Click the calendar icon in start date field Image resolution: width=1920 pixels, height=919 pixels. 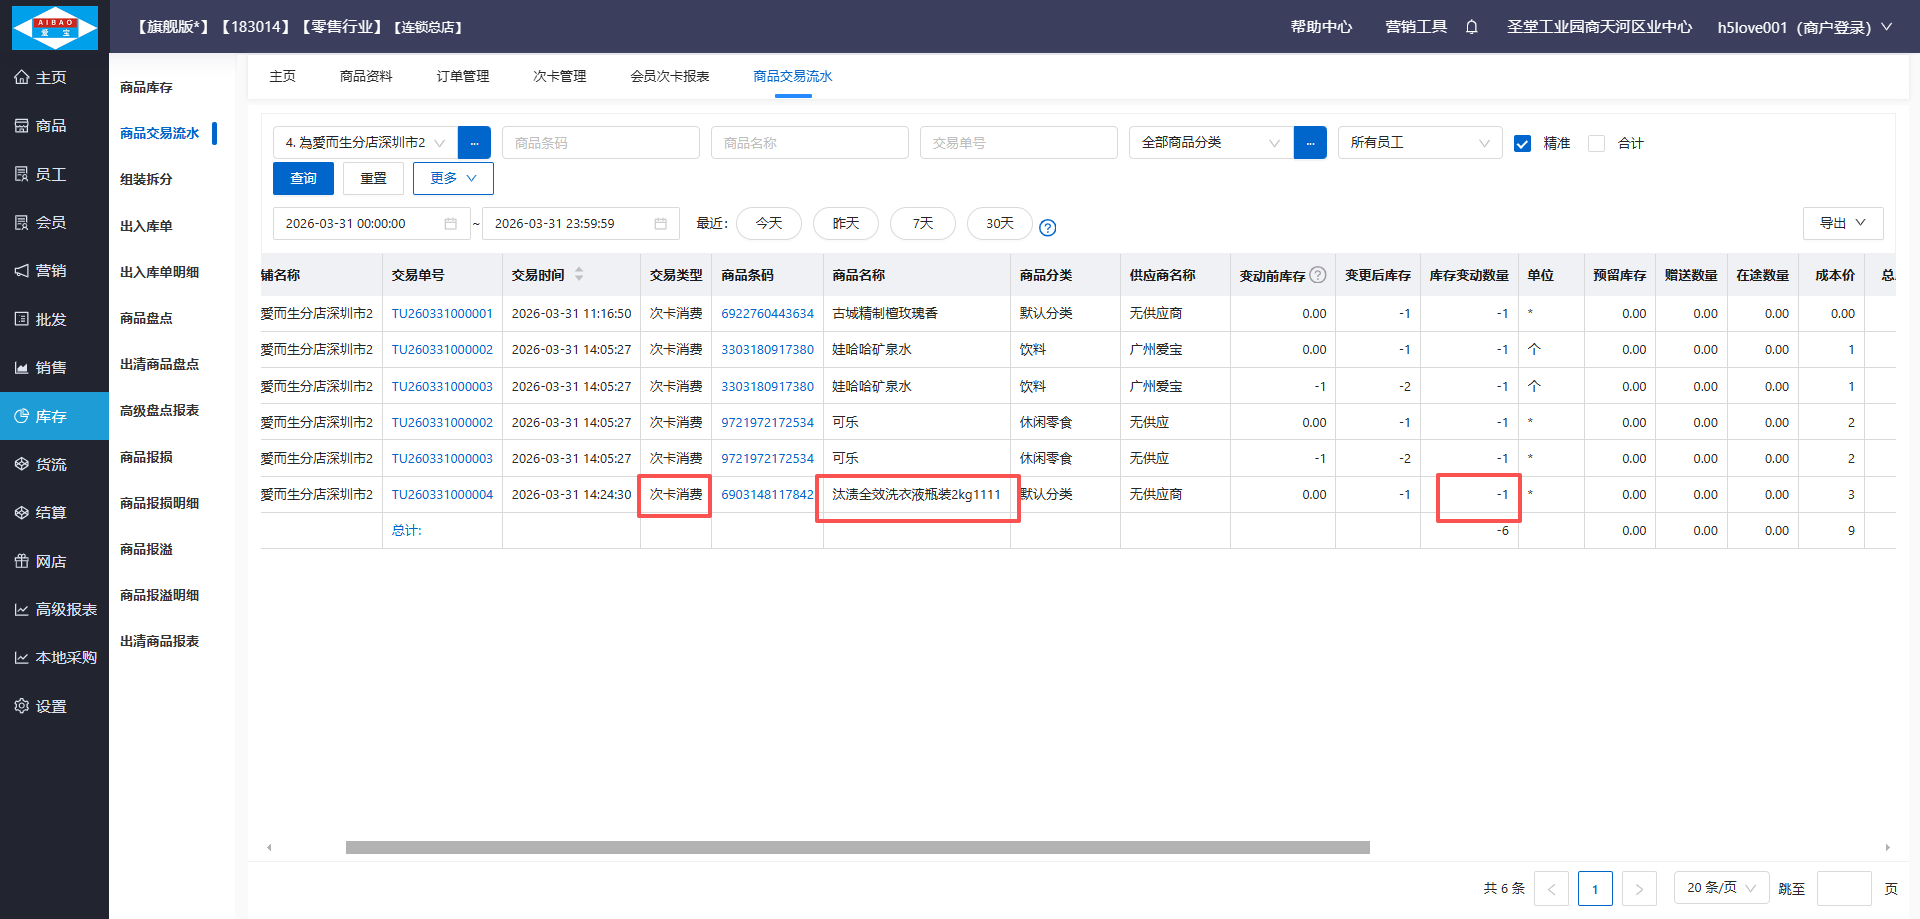pos(450,224)
